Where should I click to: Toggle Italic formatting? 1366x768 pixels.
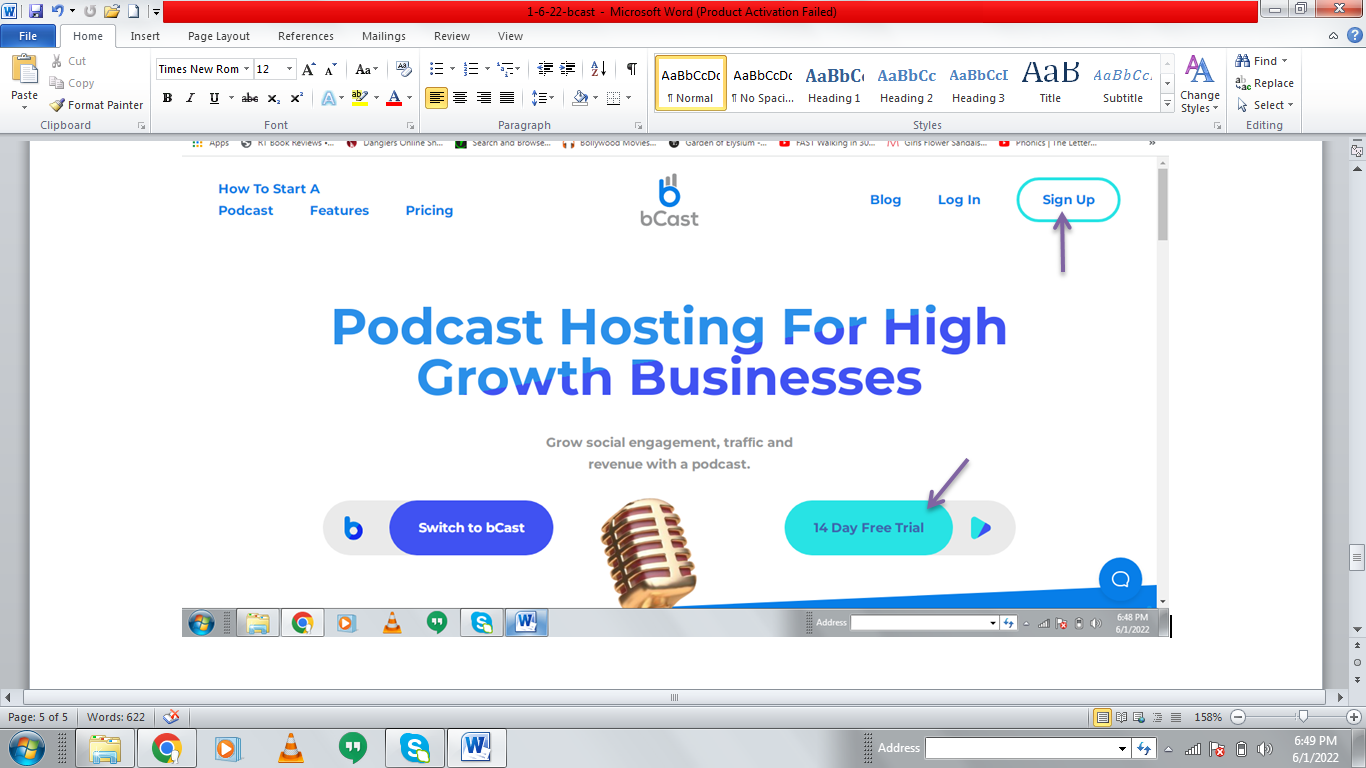pos(190,98)
